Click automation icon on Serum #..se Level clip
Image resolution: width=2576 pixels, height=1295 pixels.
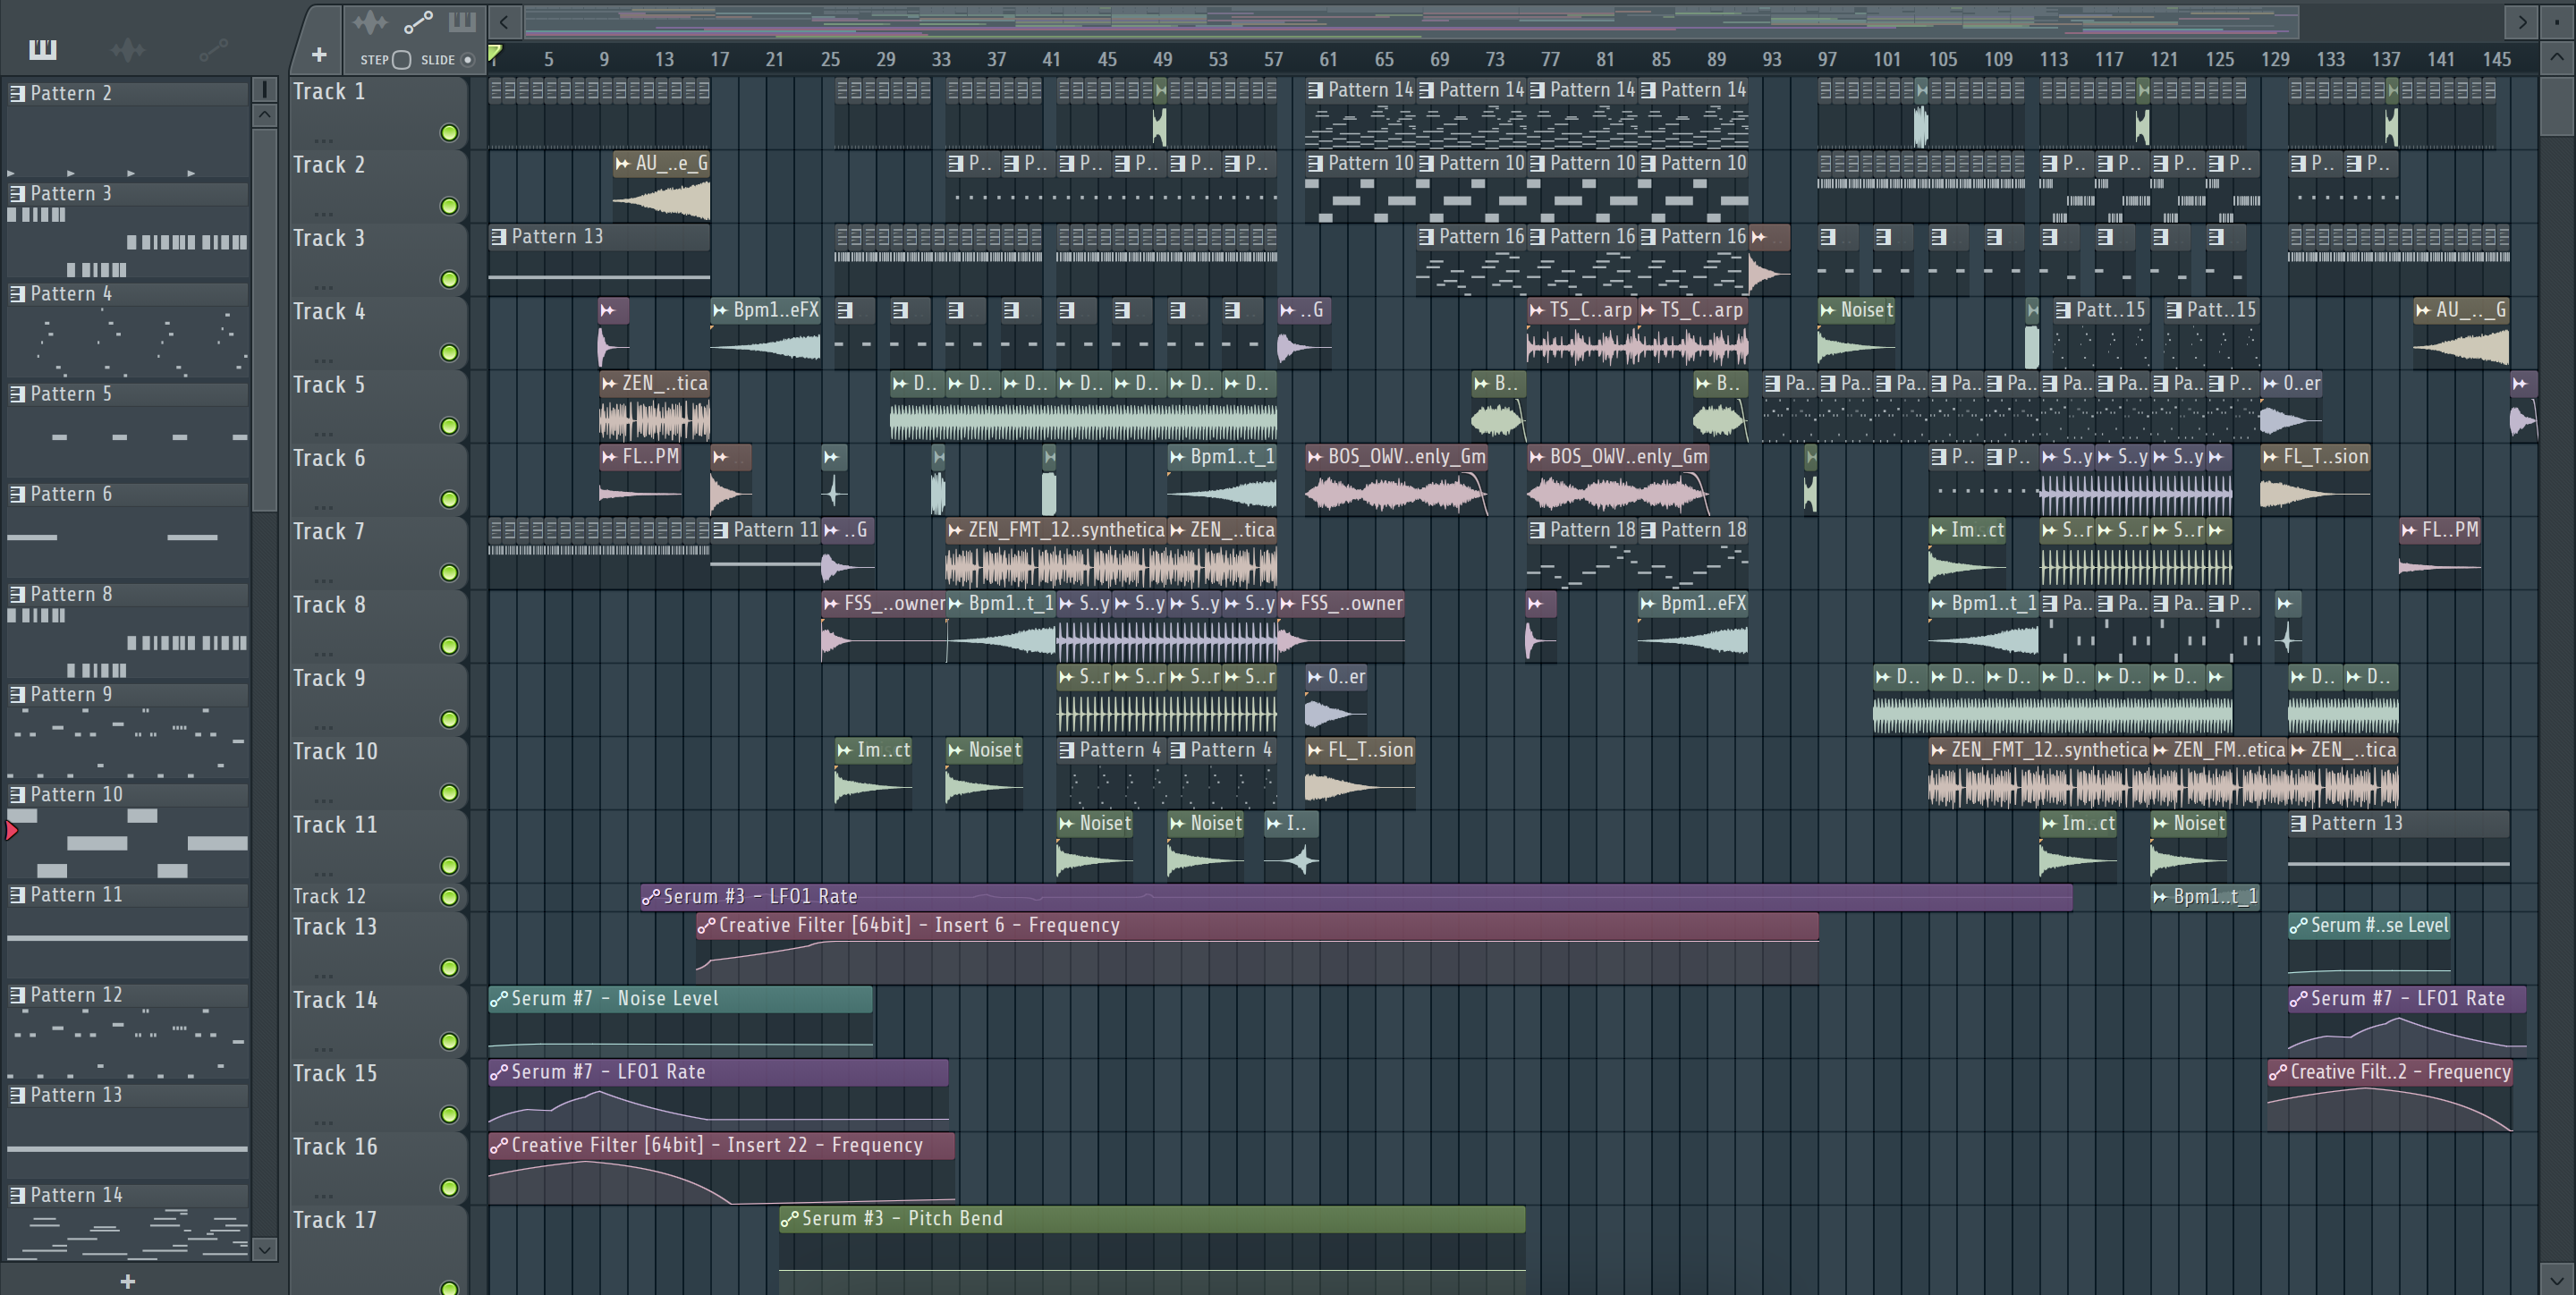pos(2299,926)
